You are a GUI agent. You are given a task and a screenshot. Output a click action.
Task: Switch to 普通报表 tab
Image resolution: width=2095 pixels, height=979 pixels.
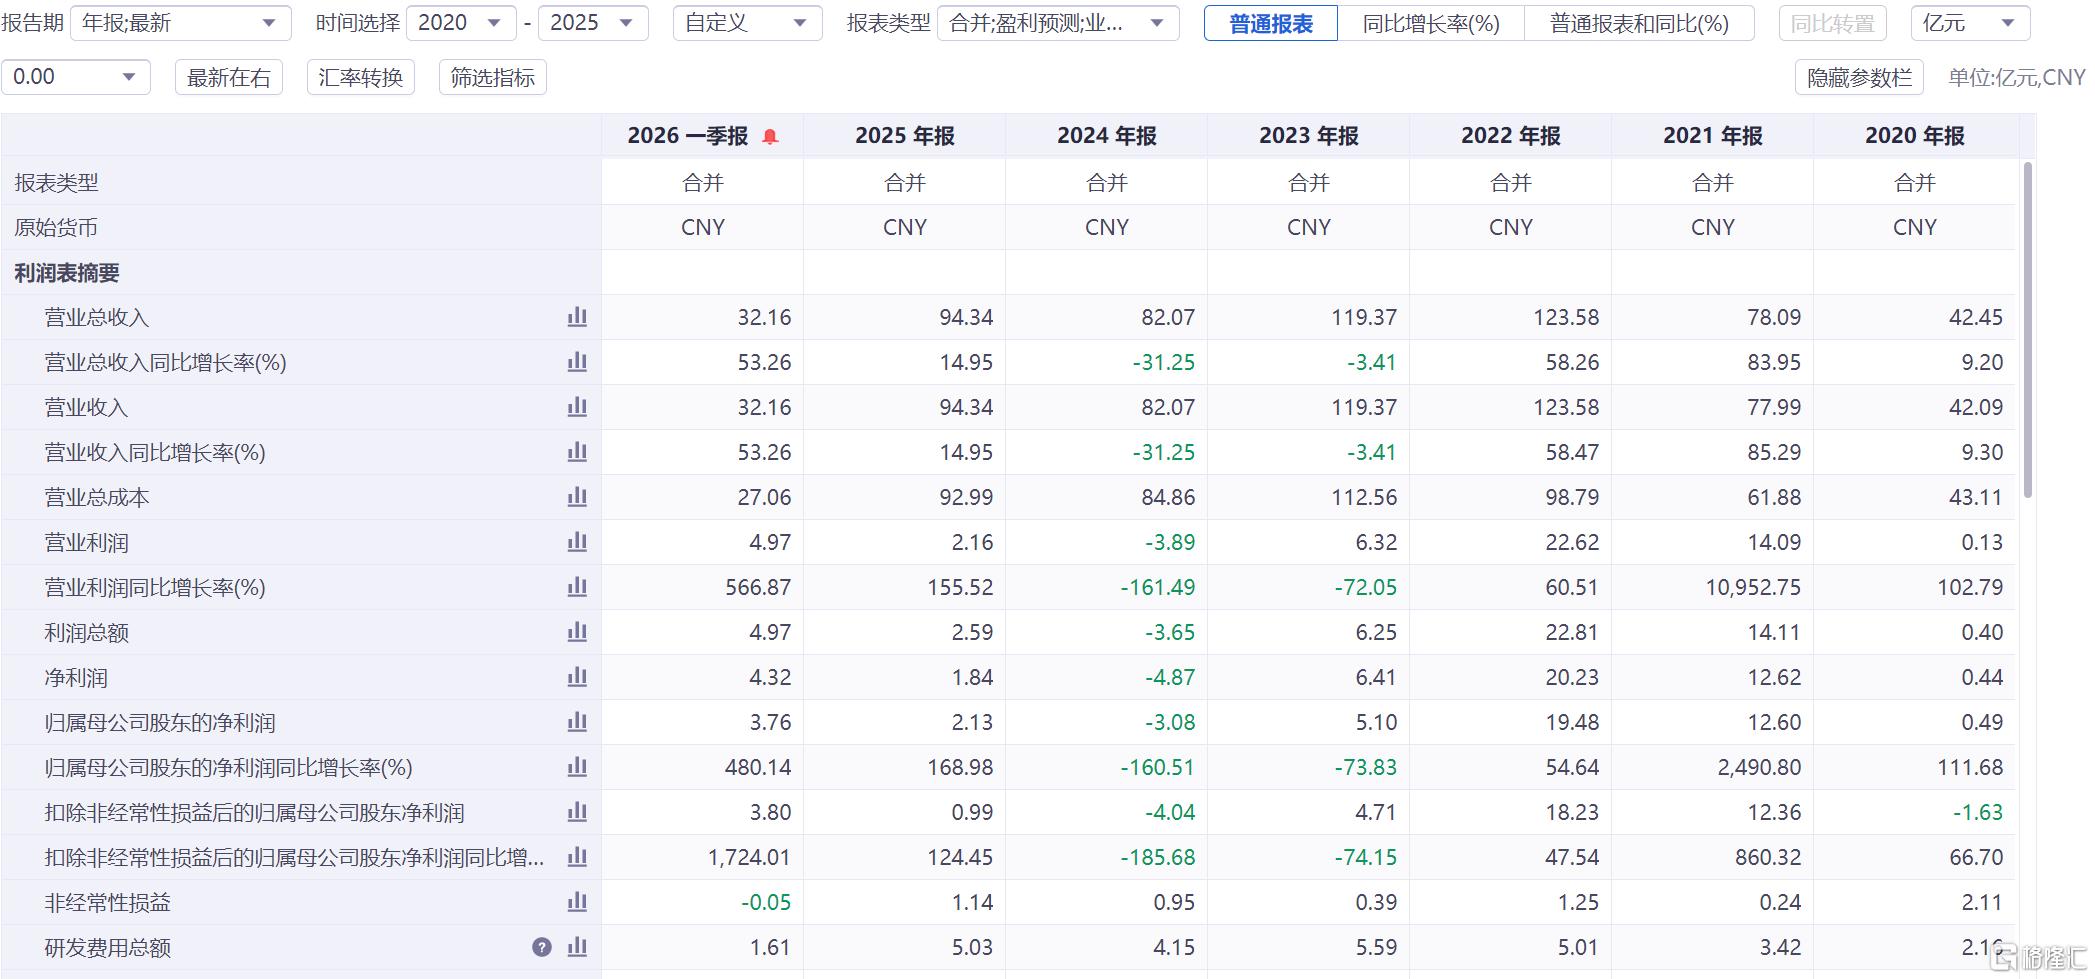tap(1271, 23)
